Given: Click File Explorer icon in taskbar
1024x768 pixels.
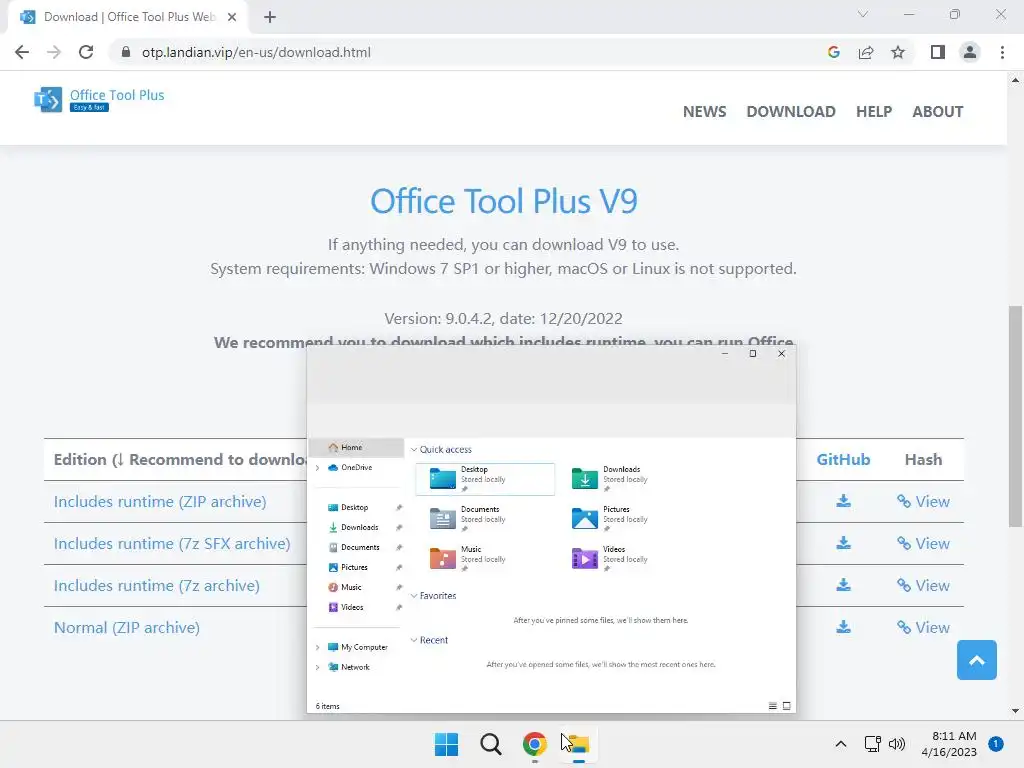Looking at the screenshot, I should click(x=578, y=744).
